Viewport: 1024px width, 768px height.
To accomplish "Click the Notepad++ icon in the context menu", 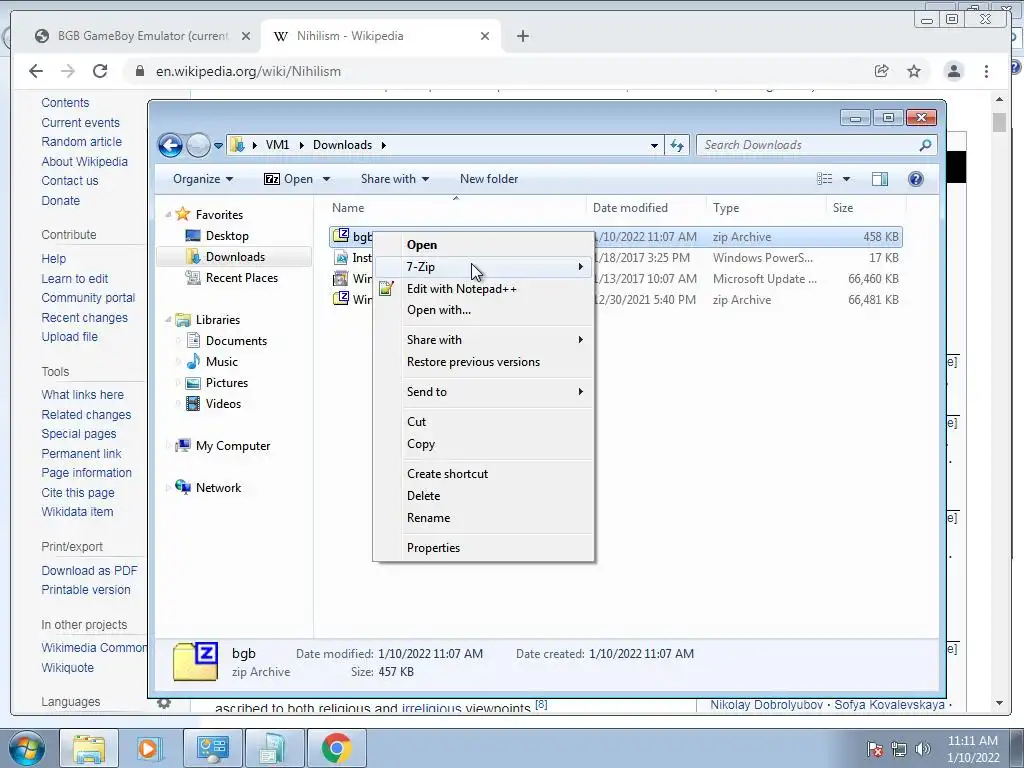I will click(386, 288).
